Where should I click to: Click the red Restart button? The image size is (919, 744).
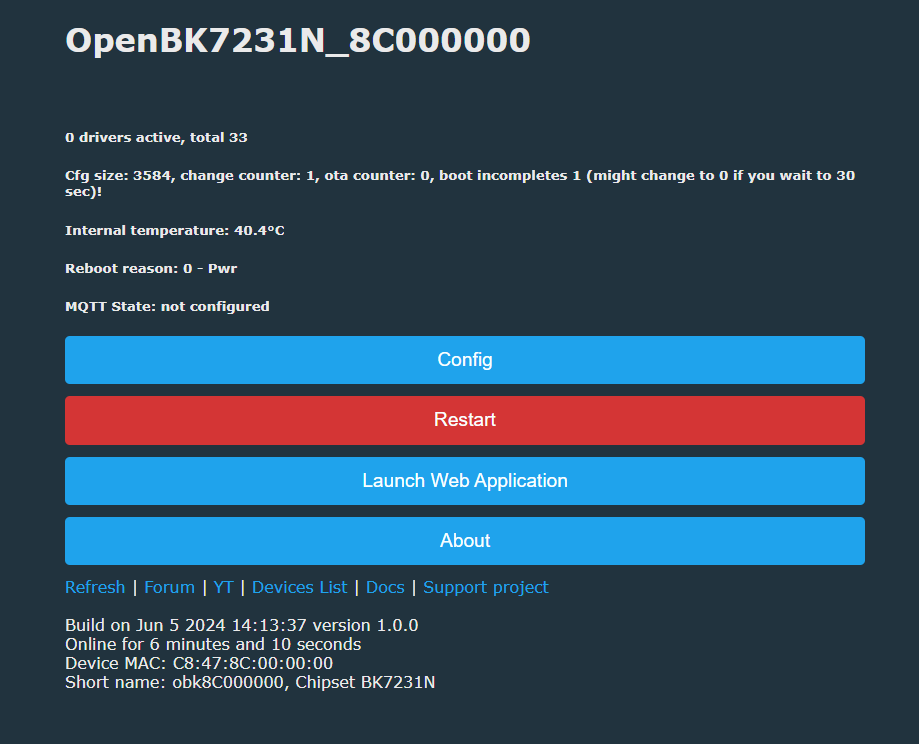465,420
